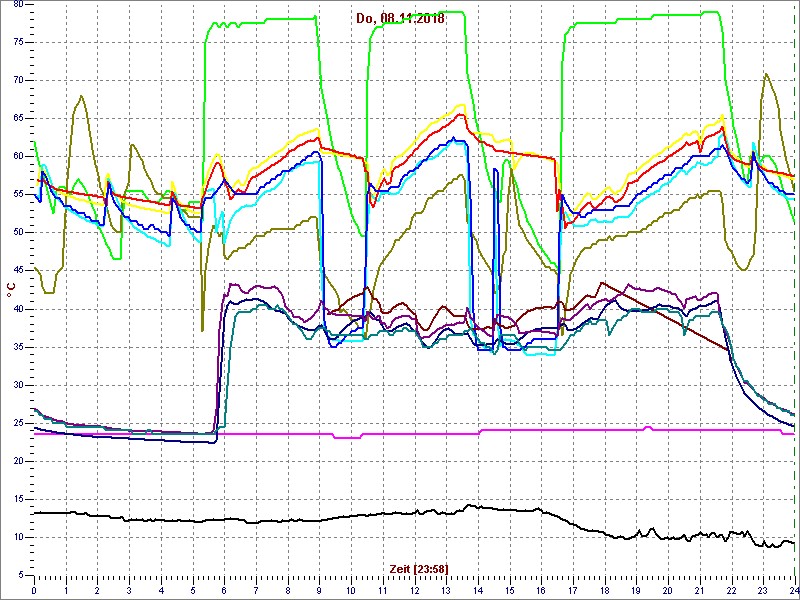Click the 65 tick on the temperature axis
Image resolution: width=800 pixels, height=600 pixels.
click(19, 118)
